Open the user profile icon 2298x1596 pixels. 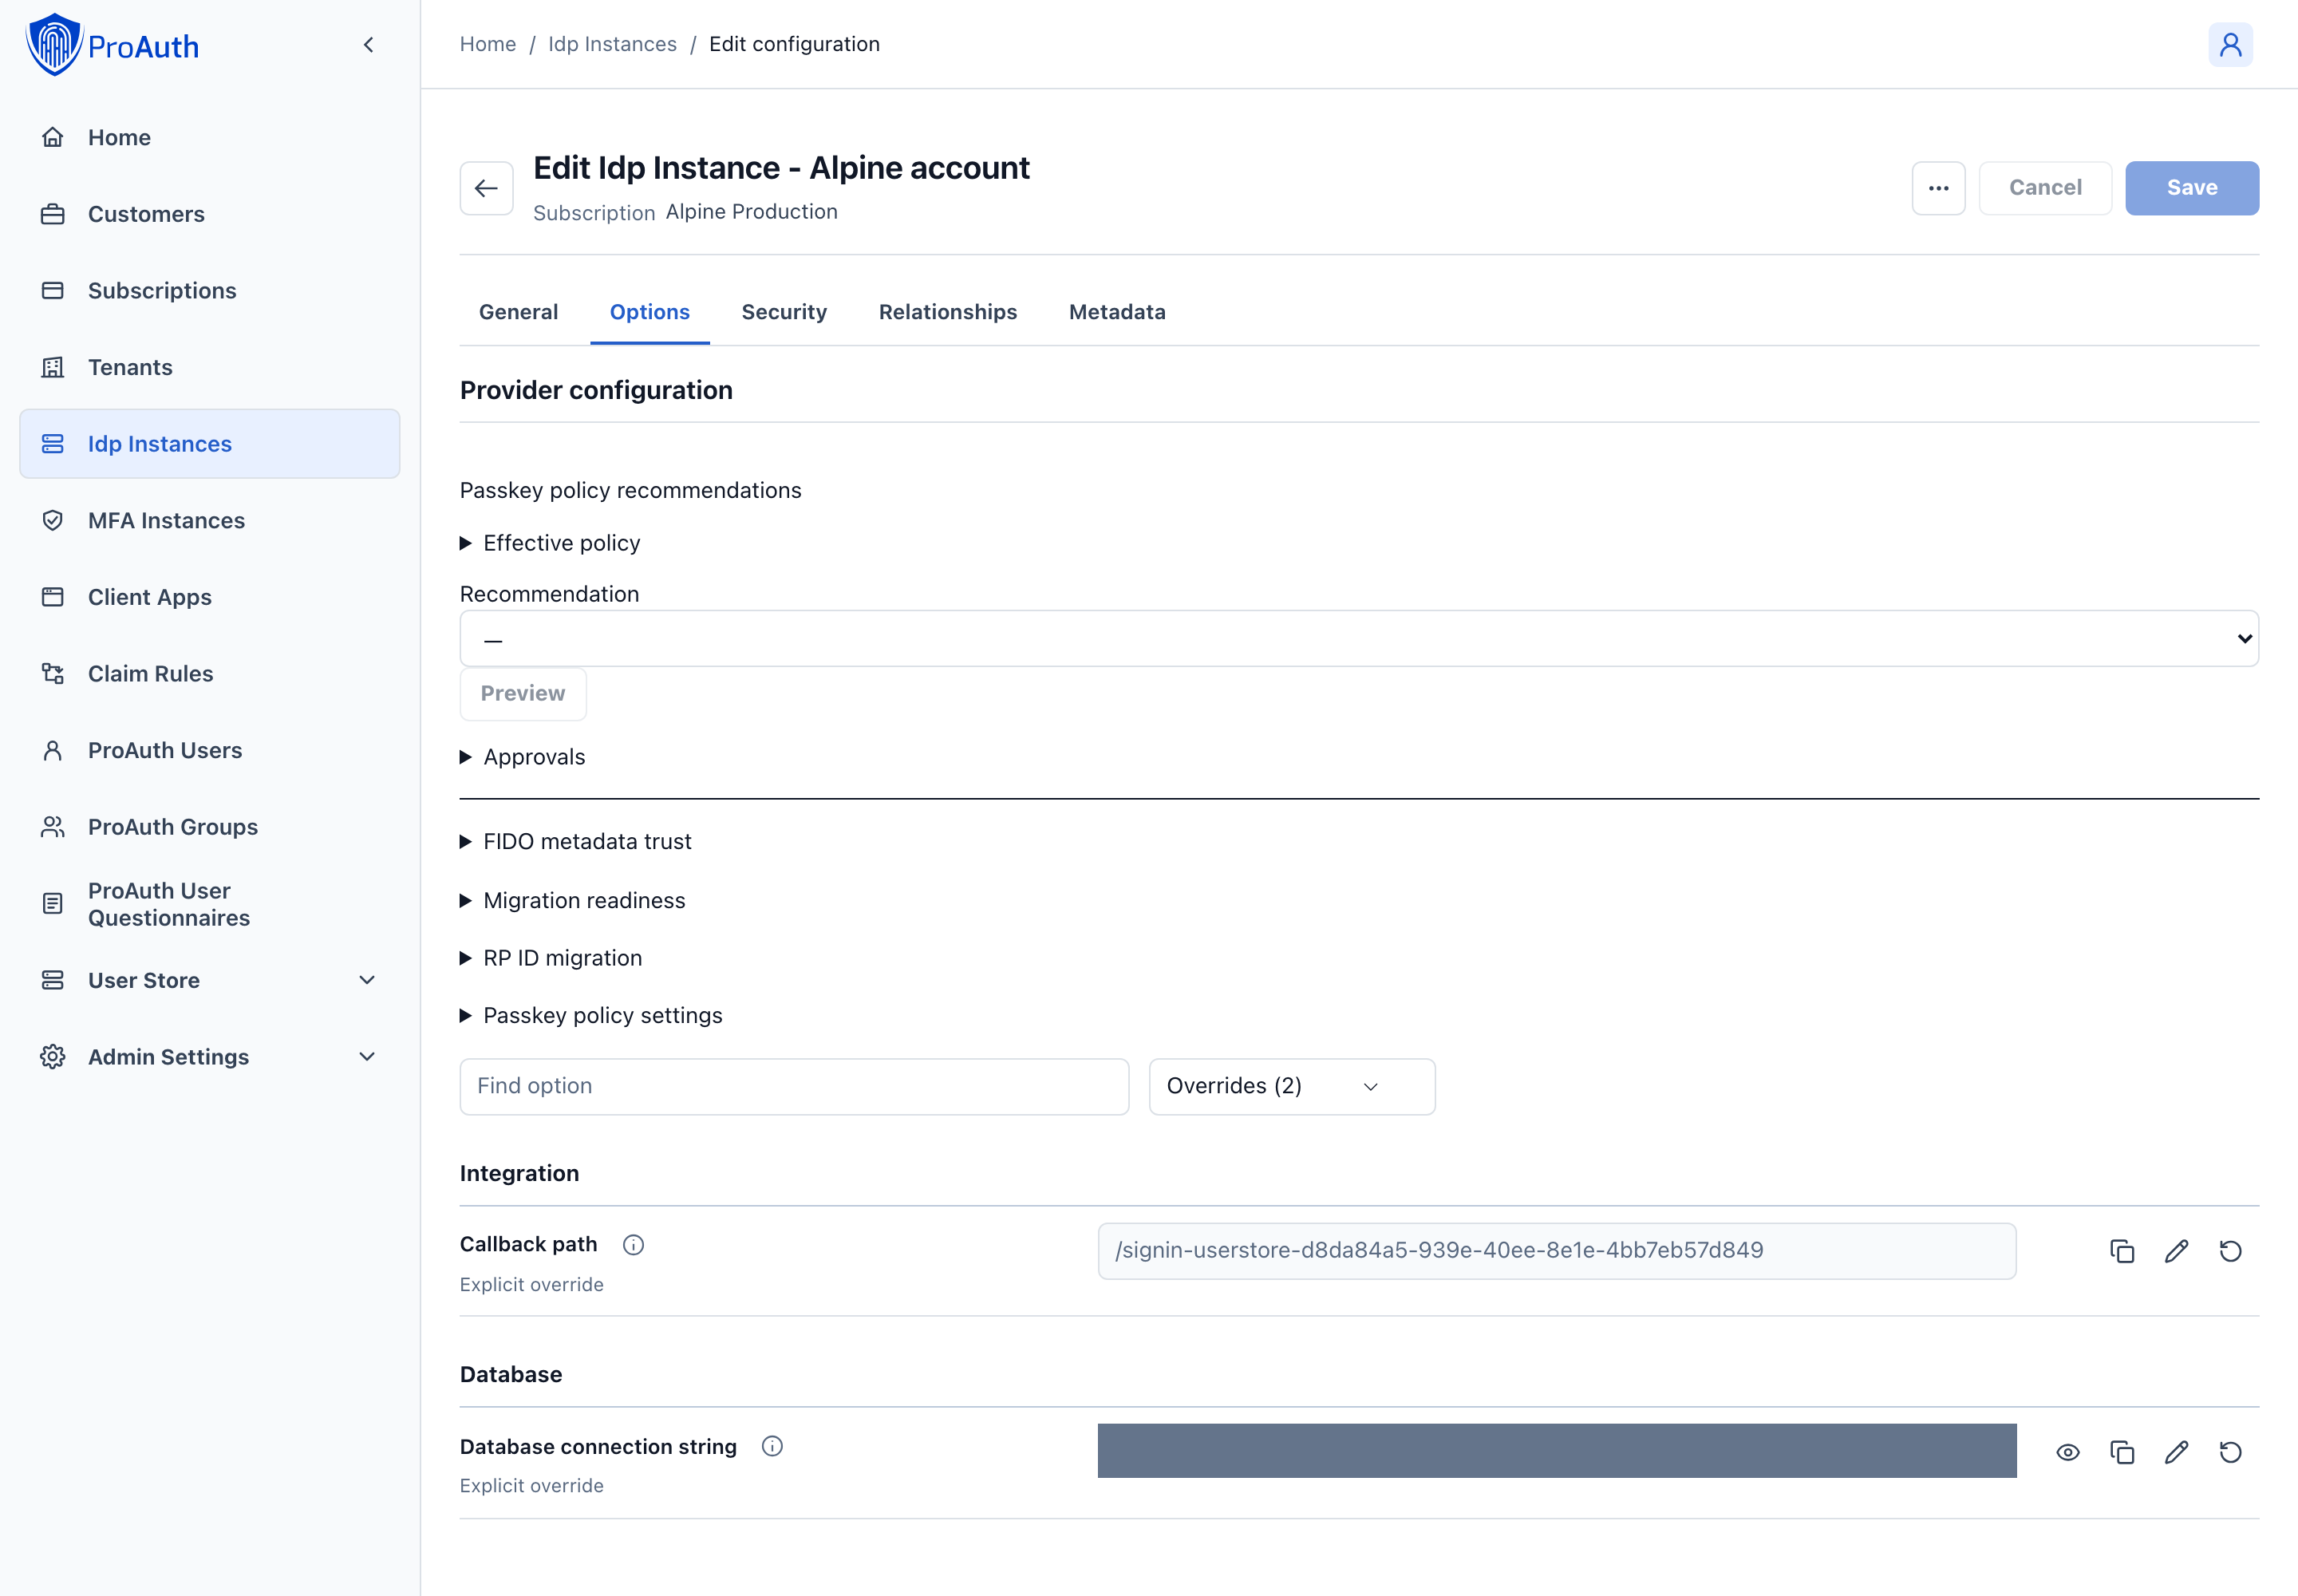2230,45
